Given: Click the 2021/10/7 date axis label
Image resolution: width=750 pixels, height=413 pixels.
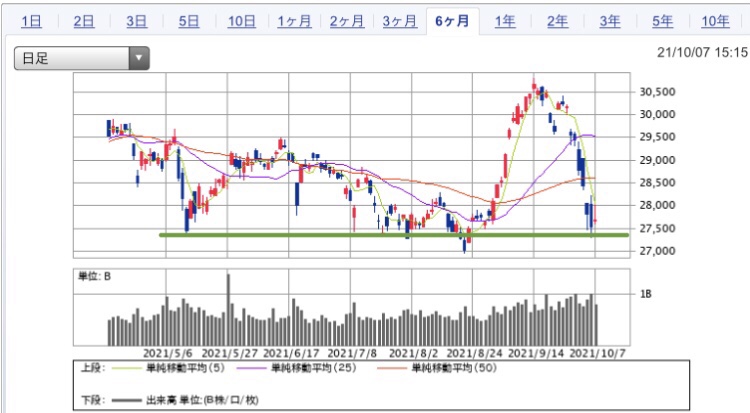Looking at the screenshot, I should [x=597, y=354].
